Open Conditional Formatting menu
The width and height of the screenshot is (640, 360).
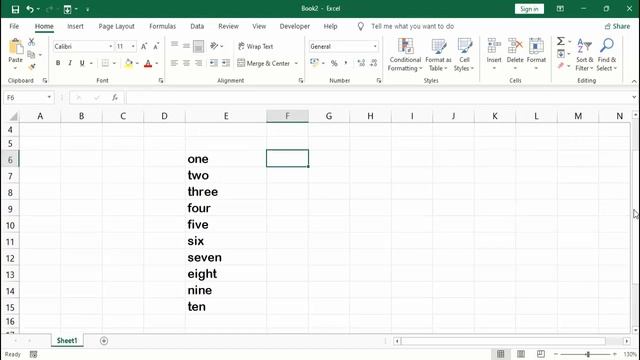pyautogui.click(x=405, y=55)
